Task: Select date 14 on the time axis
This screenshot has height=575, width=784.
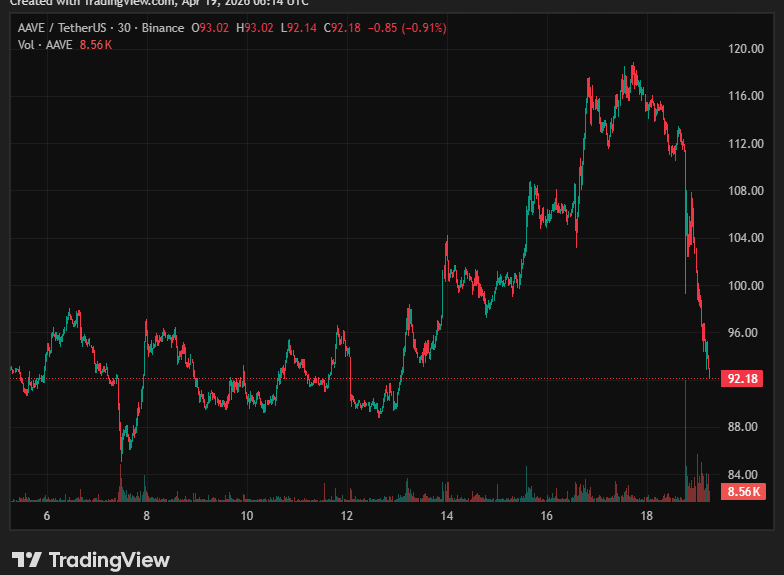Action: coord(447,516)
